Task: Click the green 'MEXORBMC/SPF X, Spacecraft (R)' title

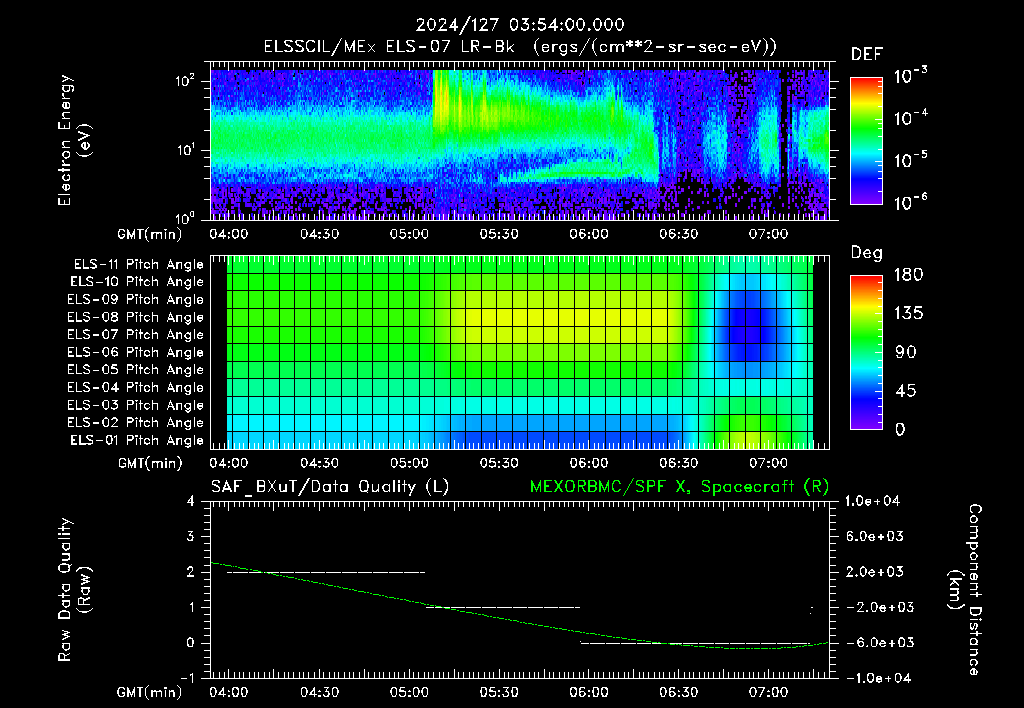Action: pyautogui.click(x=679, y=487)
